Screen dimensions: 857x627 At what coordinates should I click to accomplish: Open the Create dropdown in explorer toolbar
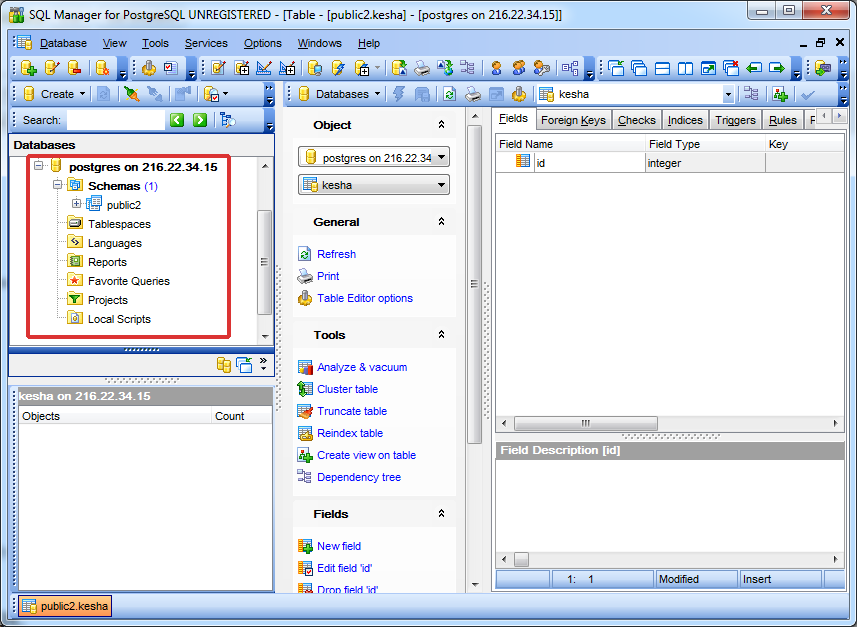pos(55,94)
